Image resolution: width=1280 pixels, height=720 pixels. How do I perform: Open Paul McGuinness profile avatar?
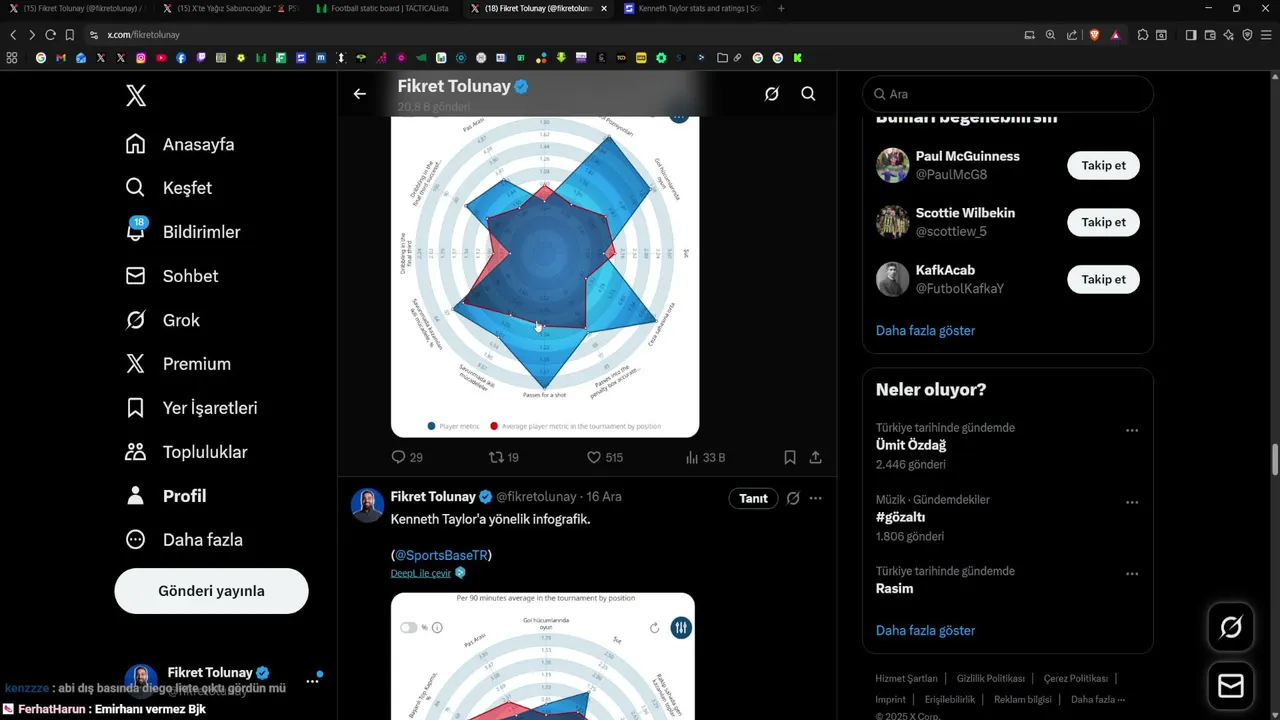[x=893, y=165]
